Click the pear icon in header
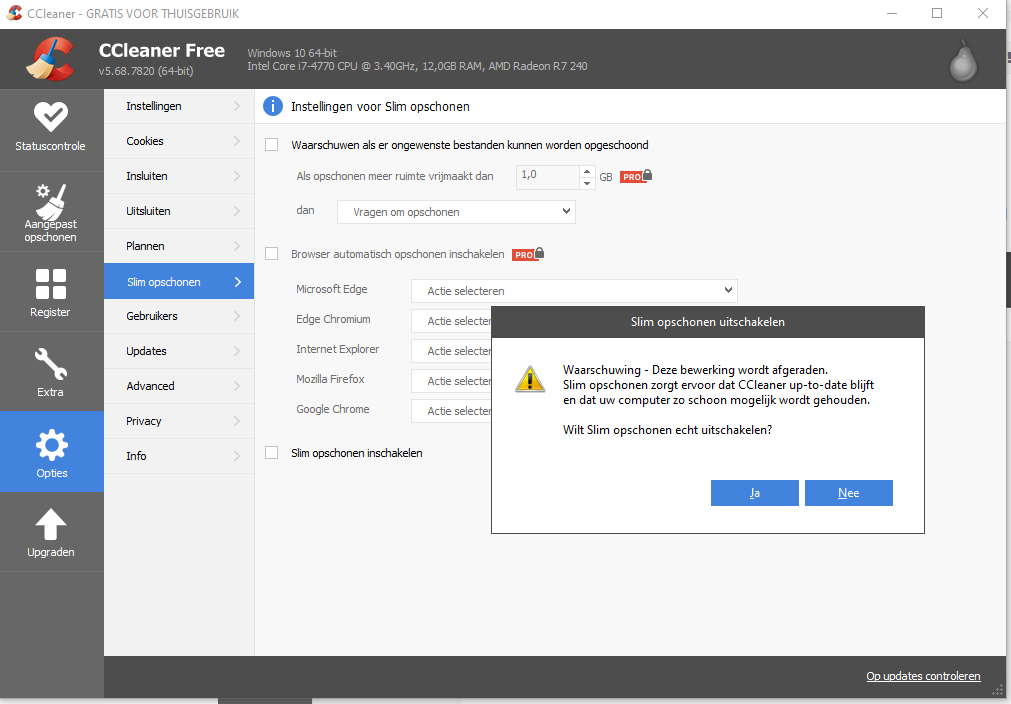Viewport: 1011px width, 704px height. [x=963, y=62]
